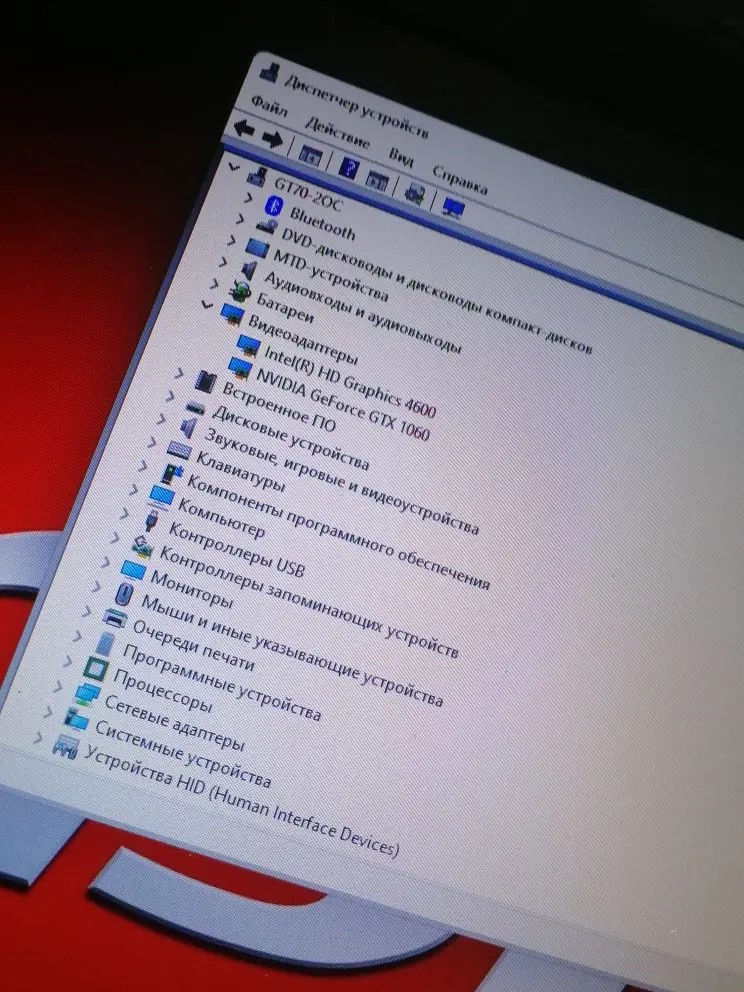Screen dimensions: 744x992
Task: Click the mouse icon beside Мыши и иные указывающие устройства
Action: 124,595
